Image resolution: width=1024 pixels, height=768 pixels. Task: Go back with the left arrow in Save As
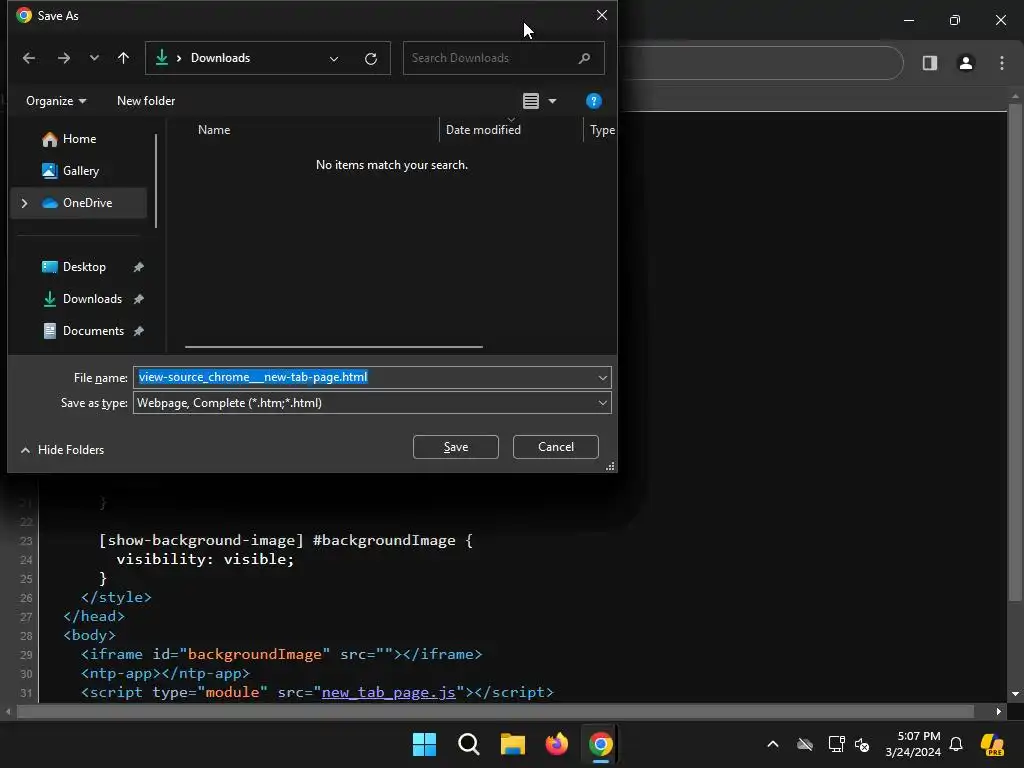[x=29, y=58]
